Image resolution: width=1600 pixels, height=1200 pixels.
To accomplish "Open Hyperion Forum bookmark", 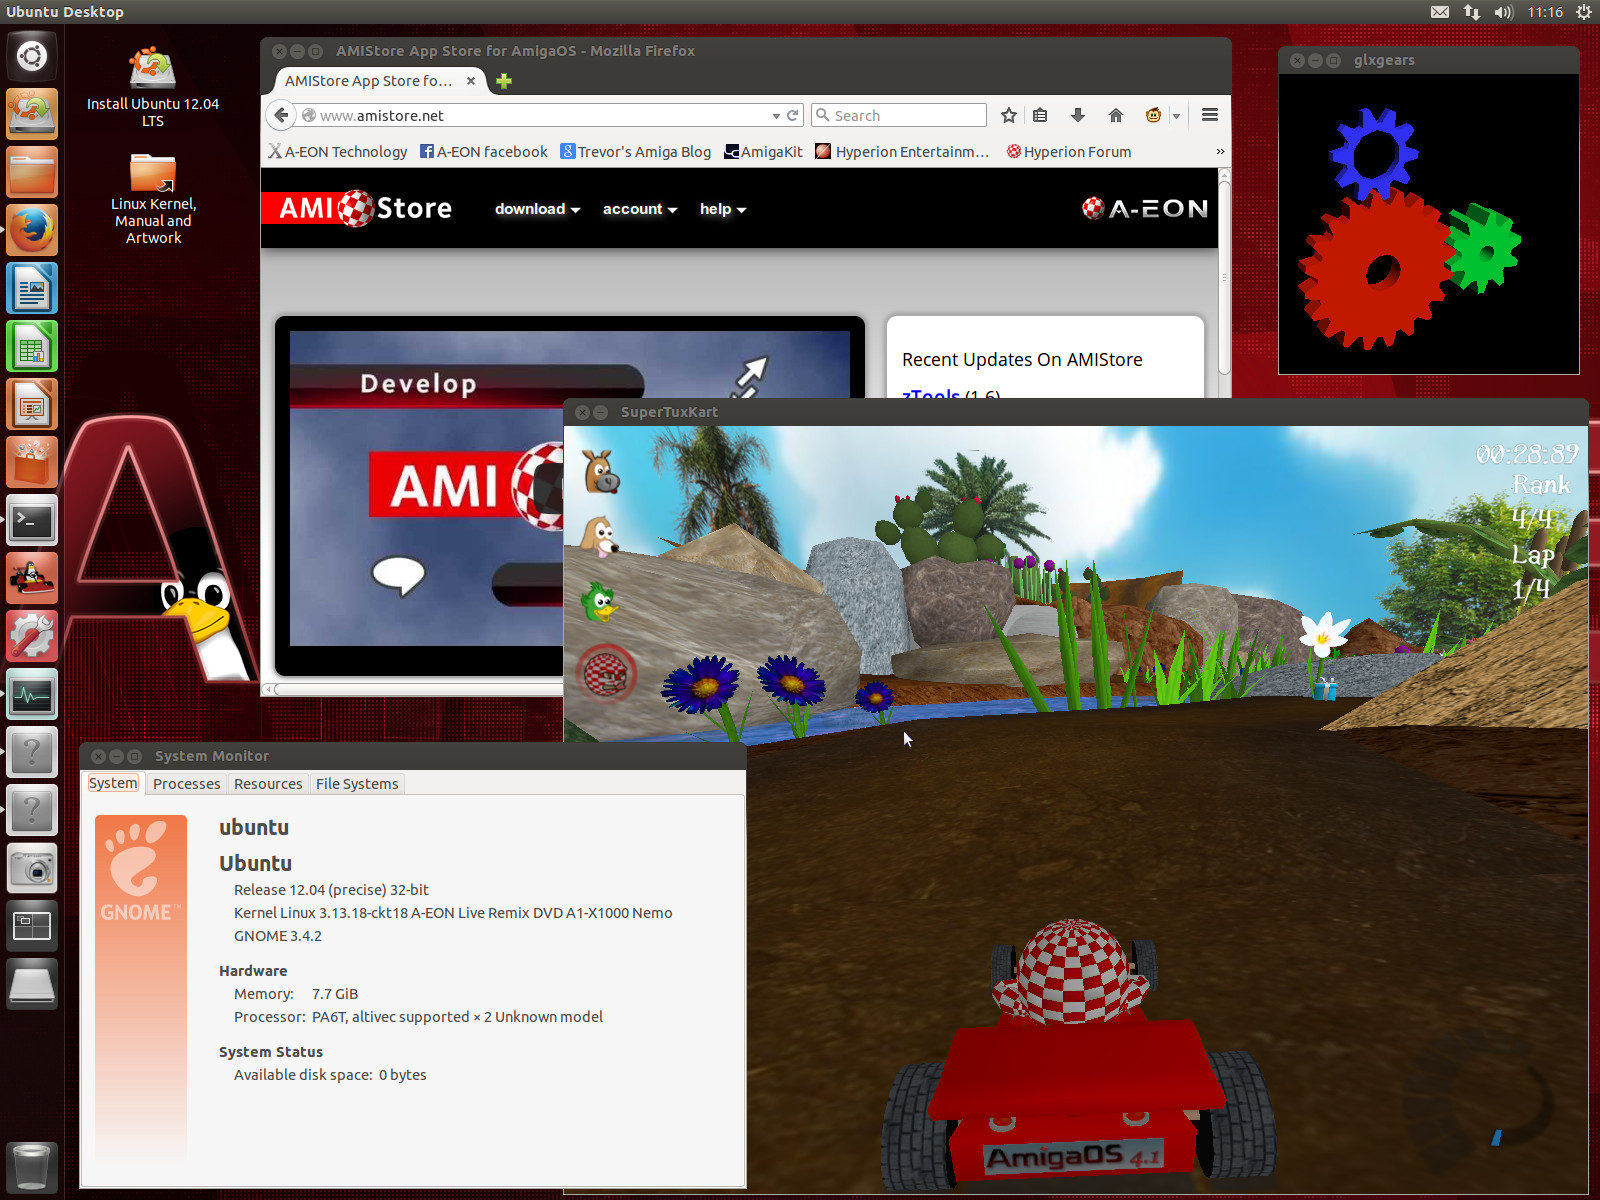I will coord(1069,152).
